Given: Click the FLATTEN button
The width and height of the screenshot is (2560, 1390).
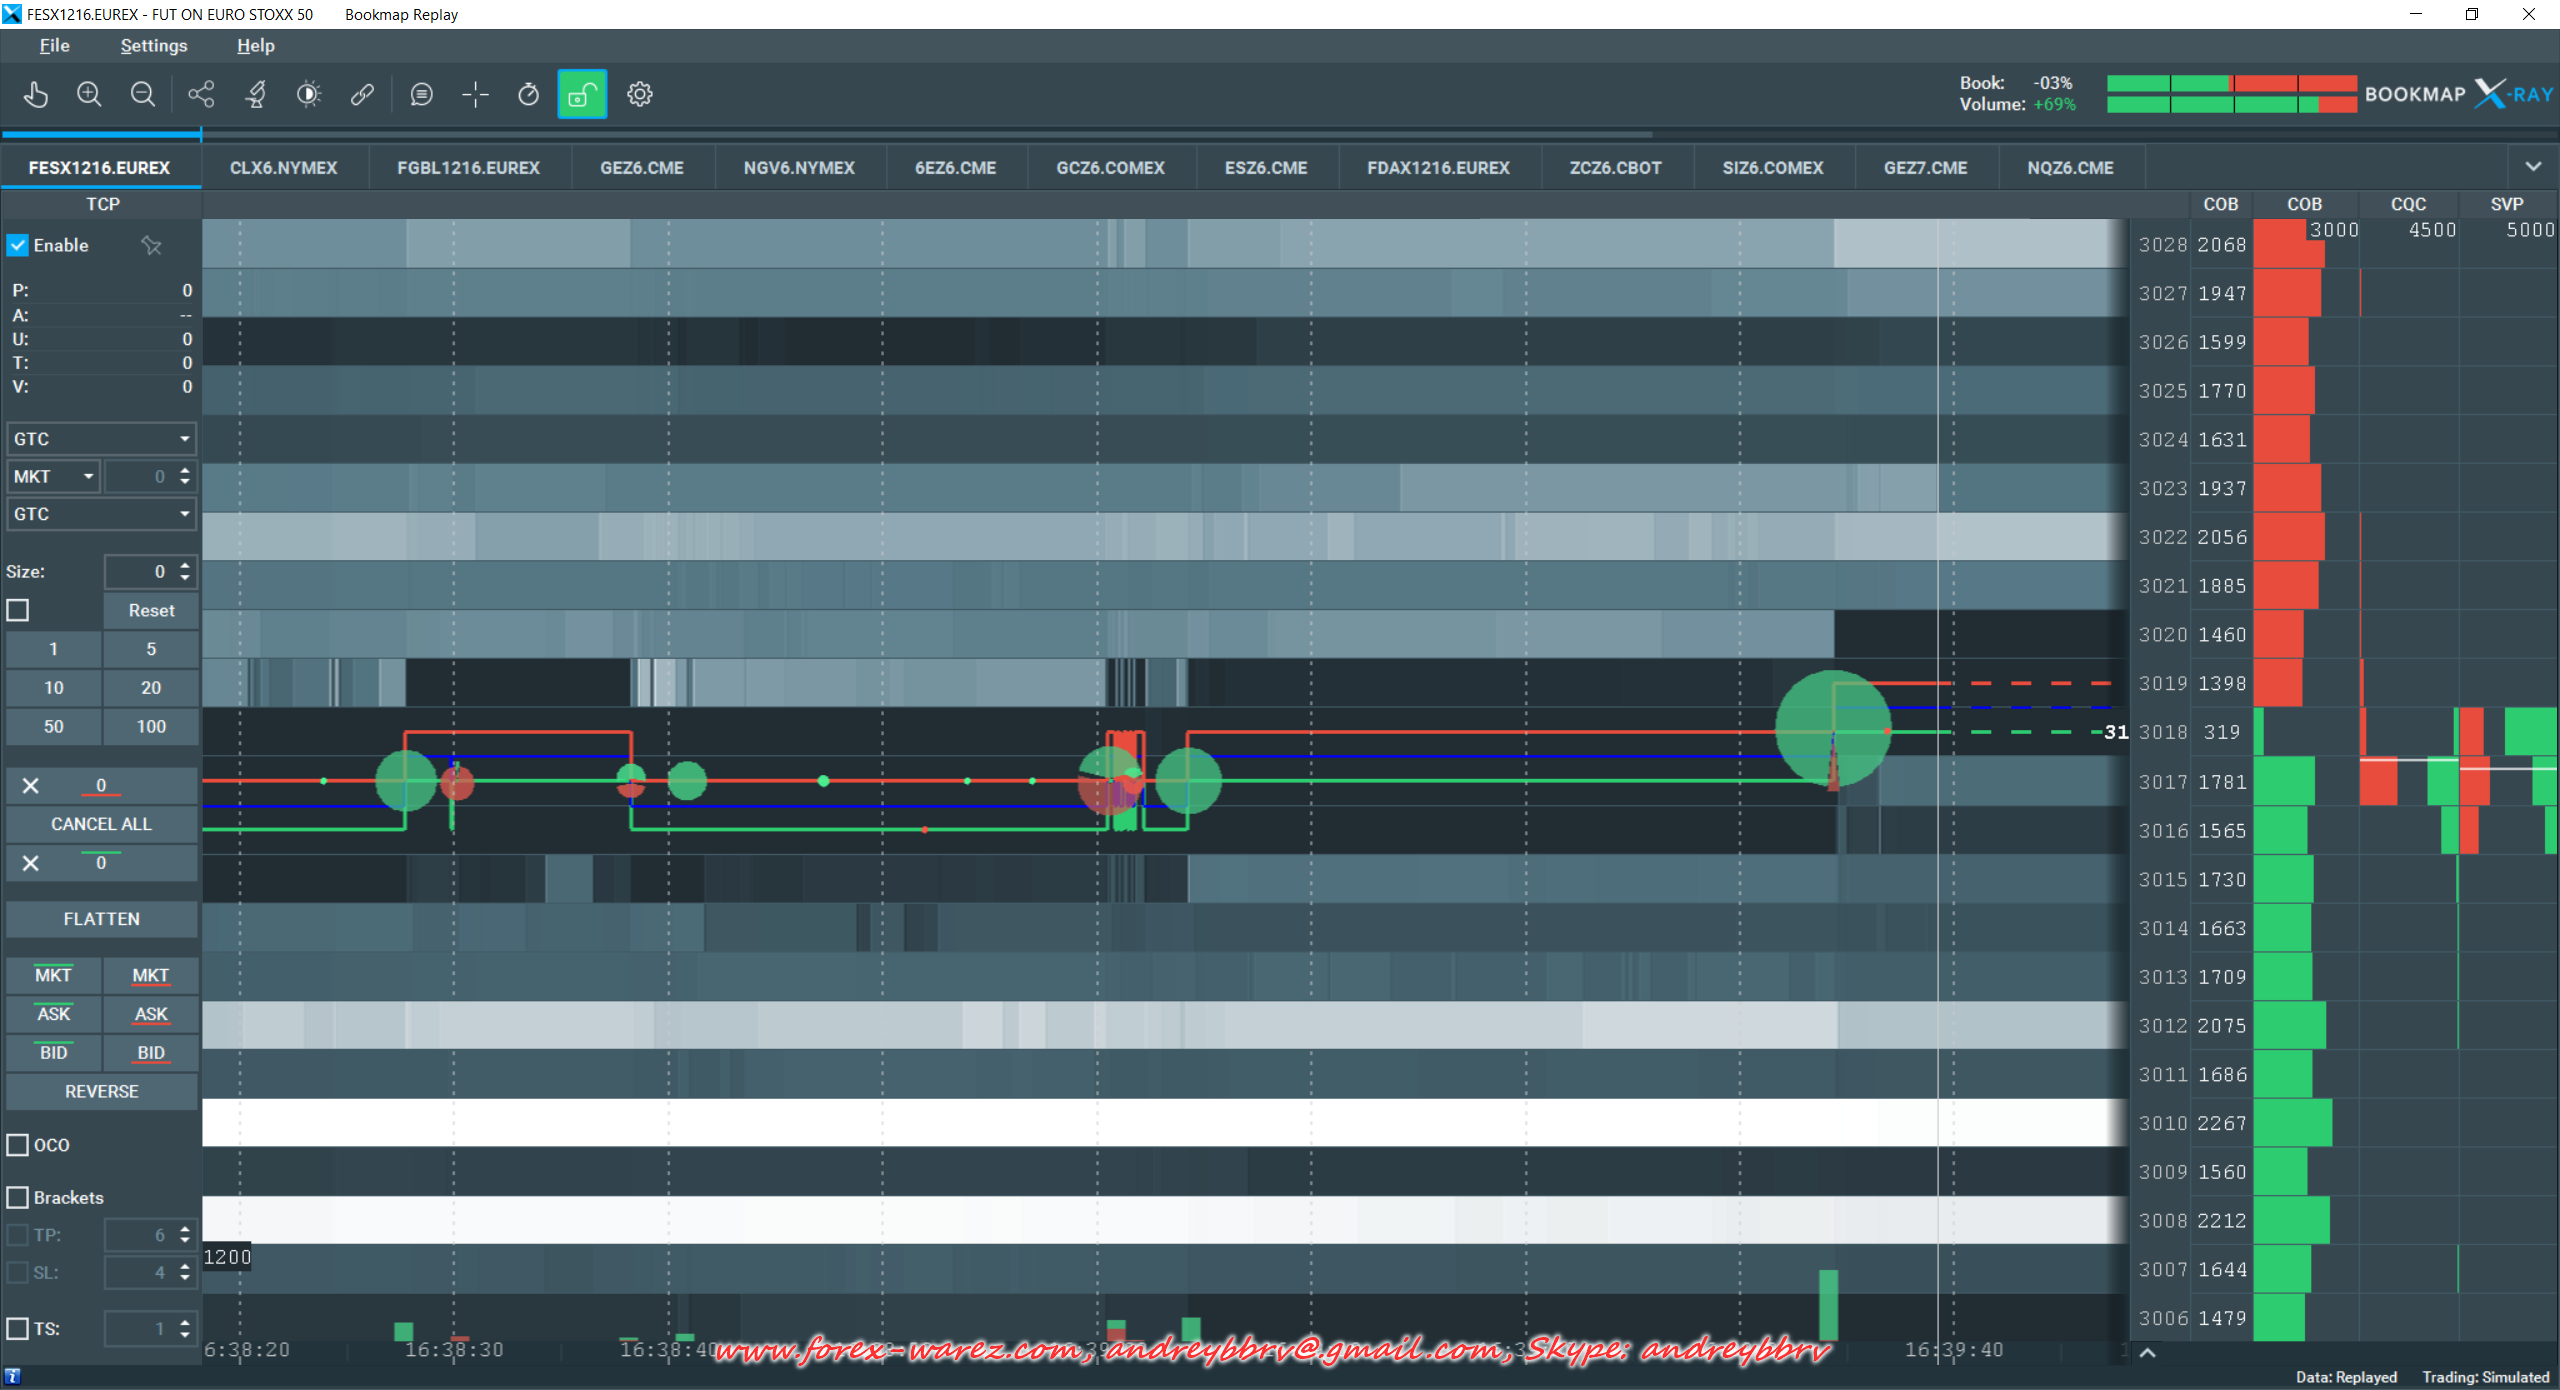Looking at the screenshot, I should (101, 918).
